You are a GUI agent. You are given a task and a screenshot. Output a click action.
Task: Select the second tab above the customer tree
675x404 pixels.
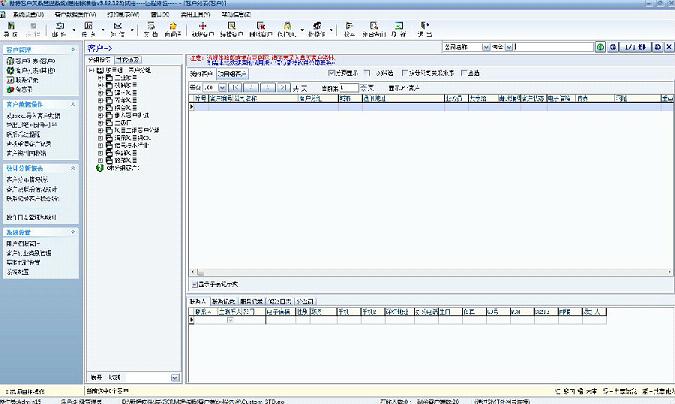128,60
